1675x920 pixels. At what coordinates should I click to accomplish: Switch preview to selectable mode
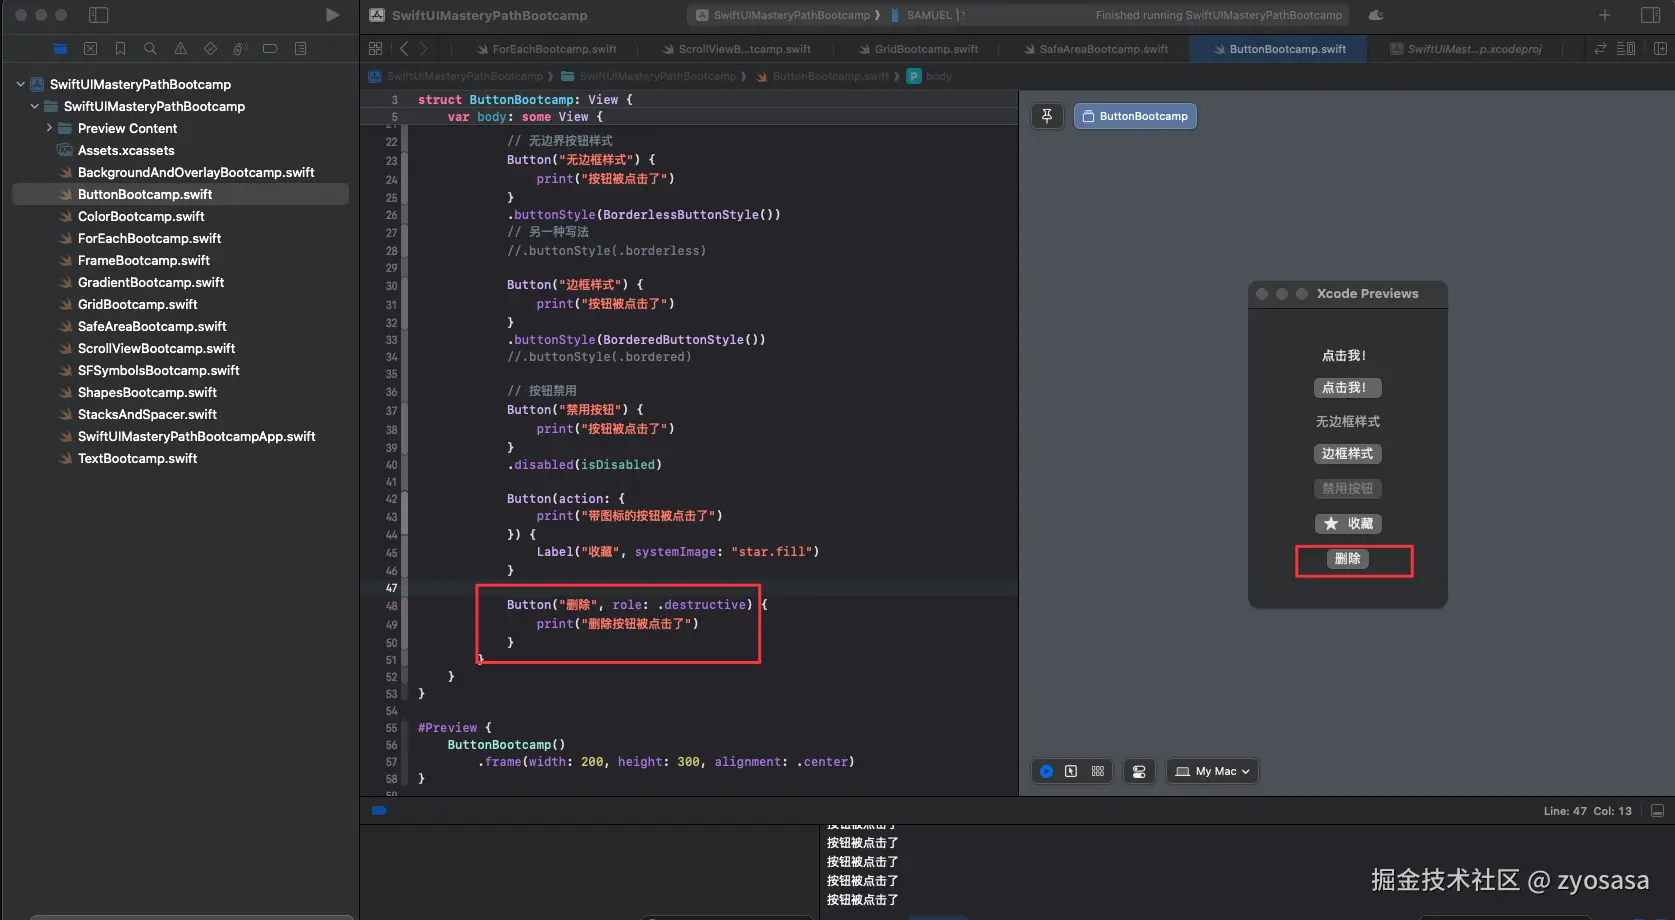pyautogui.click(x=1071, y=771)
